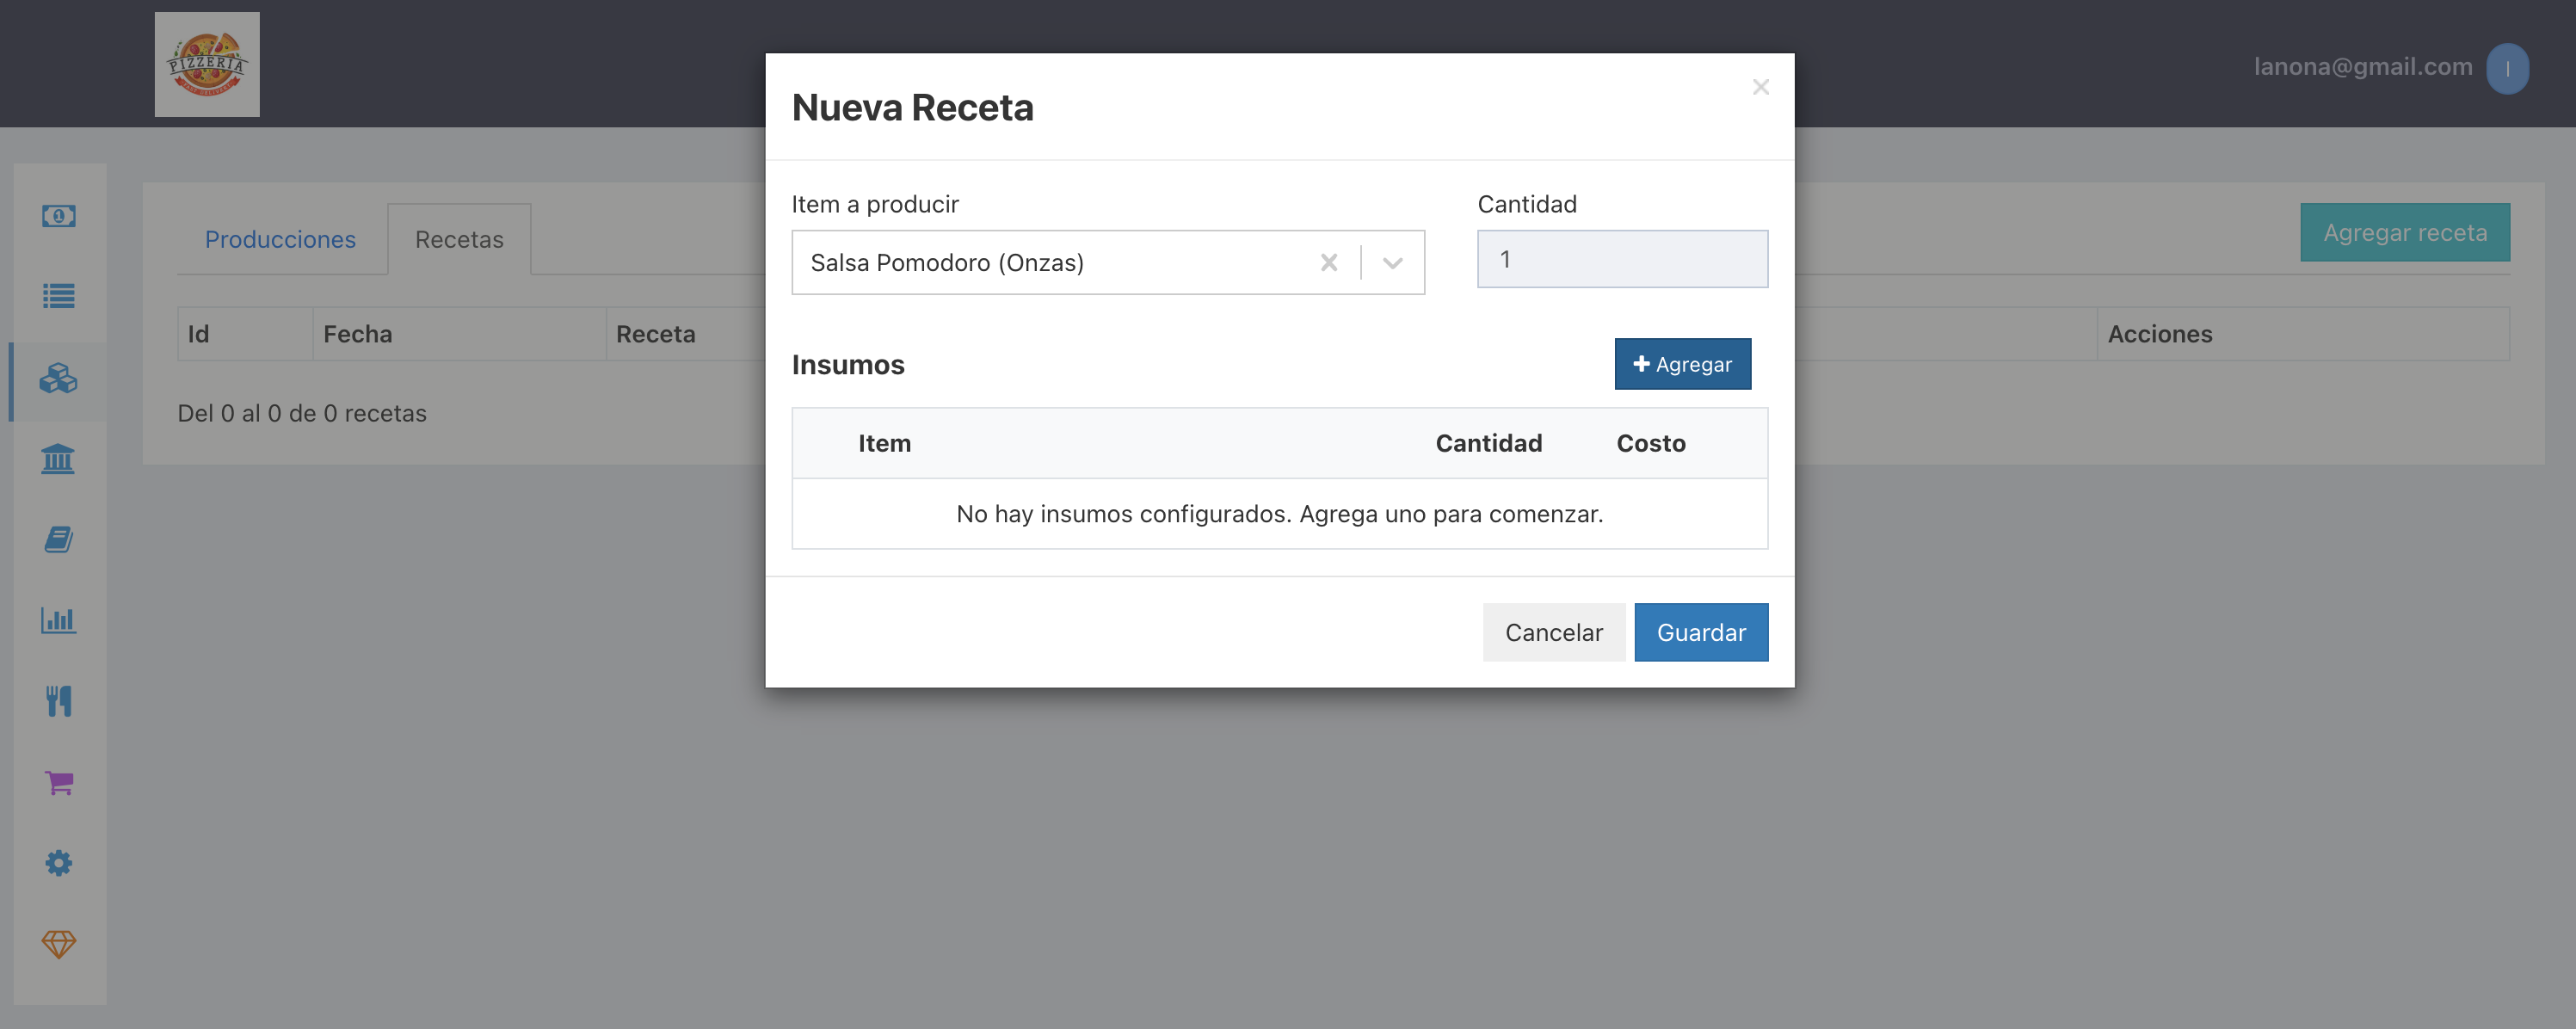Open the user avatar next to lanona@gmail.com
2576x1029 pixels.
click(2507, 68)
